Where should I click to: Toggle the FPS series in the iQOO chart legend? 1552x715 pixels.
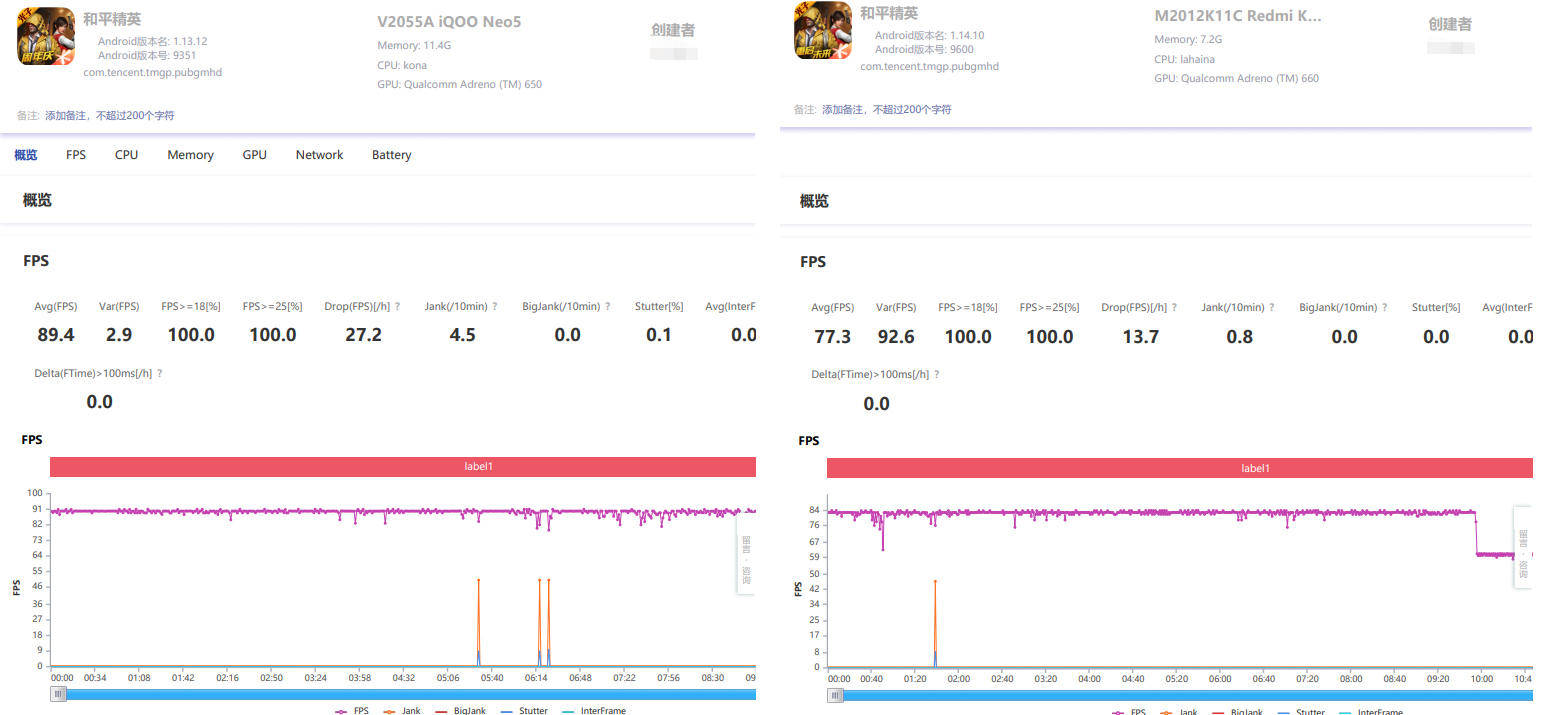[352, 711]
